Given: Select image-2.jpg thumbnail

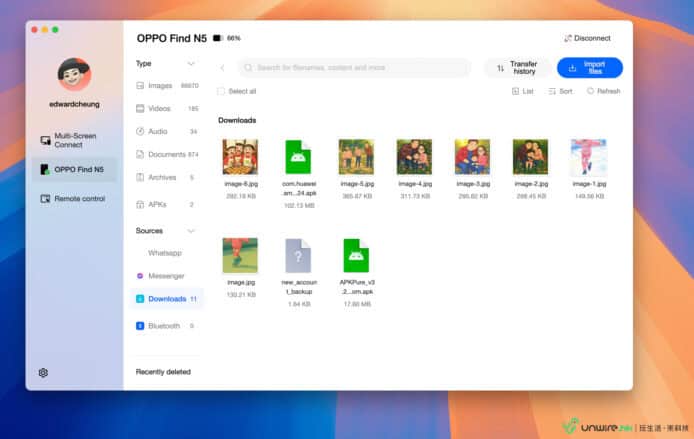Looking at the screenshot, I should [x=530, y=157].
